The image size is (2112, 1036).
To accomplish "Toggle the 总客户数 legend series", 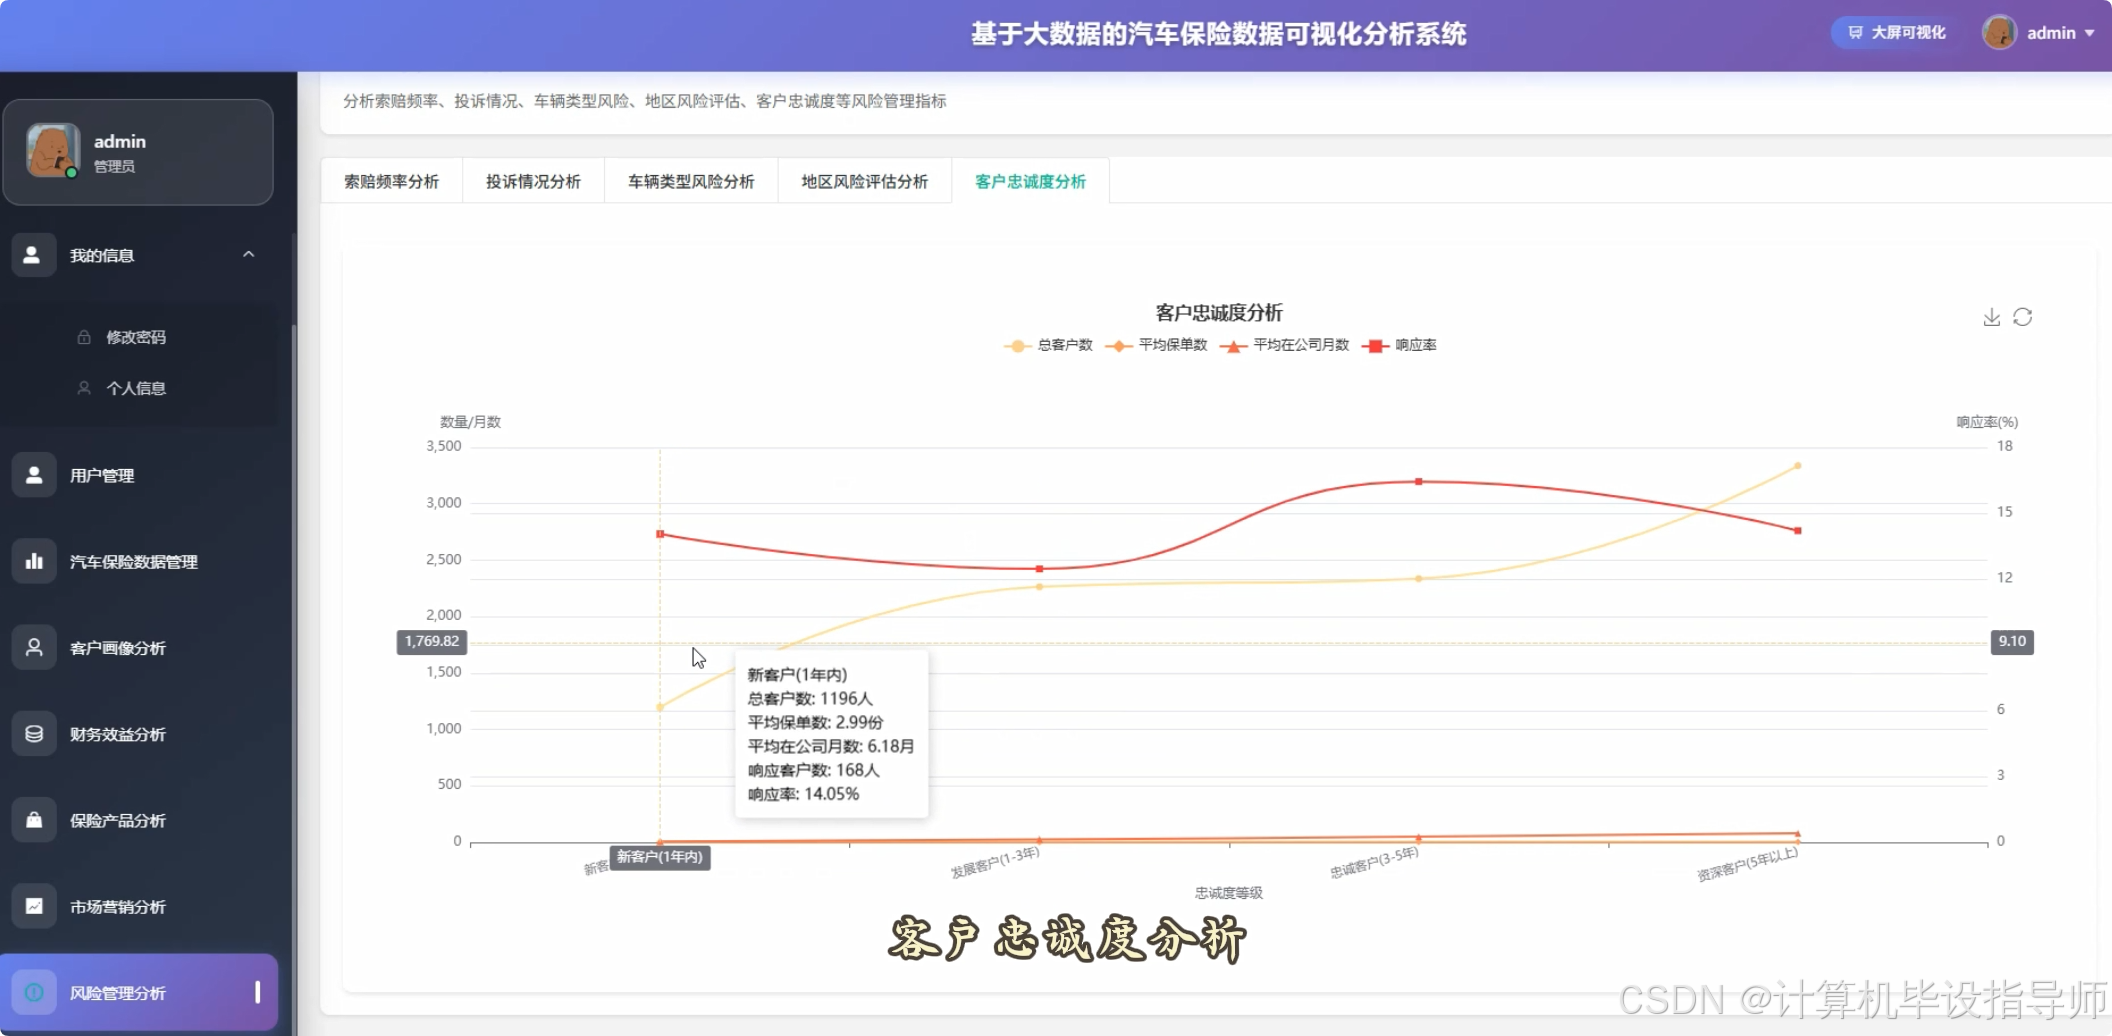I will [x=1048, y=345].
